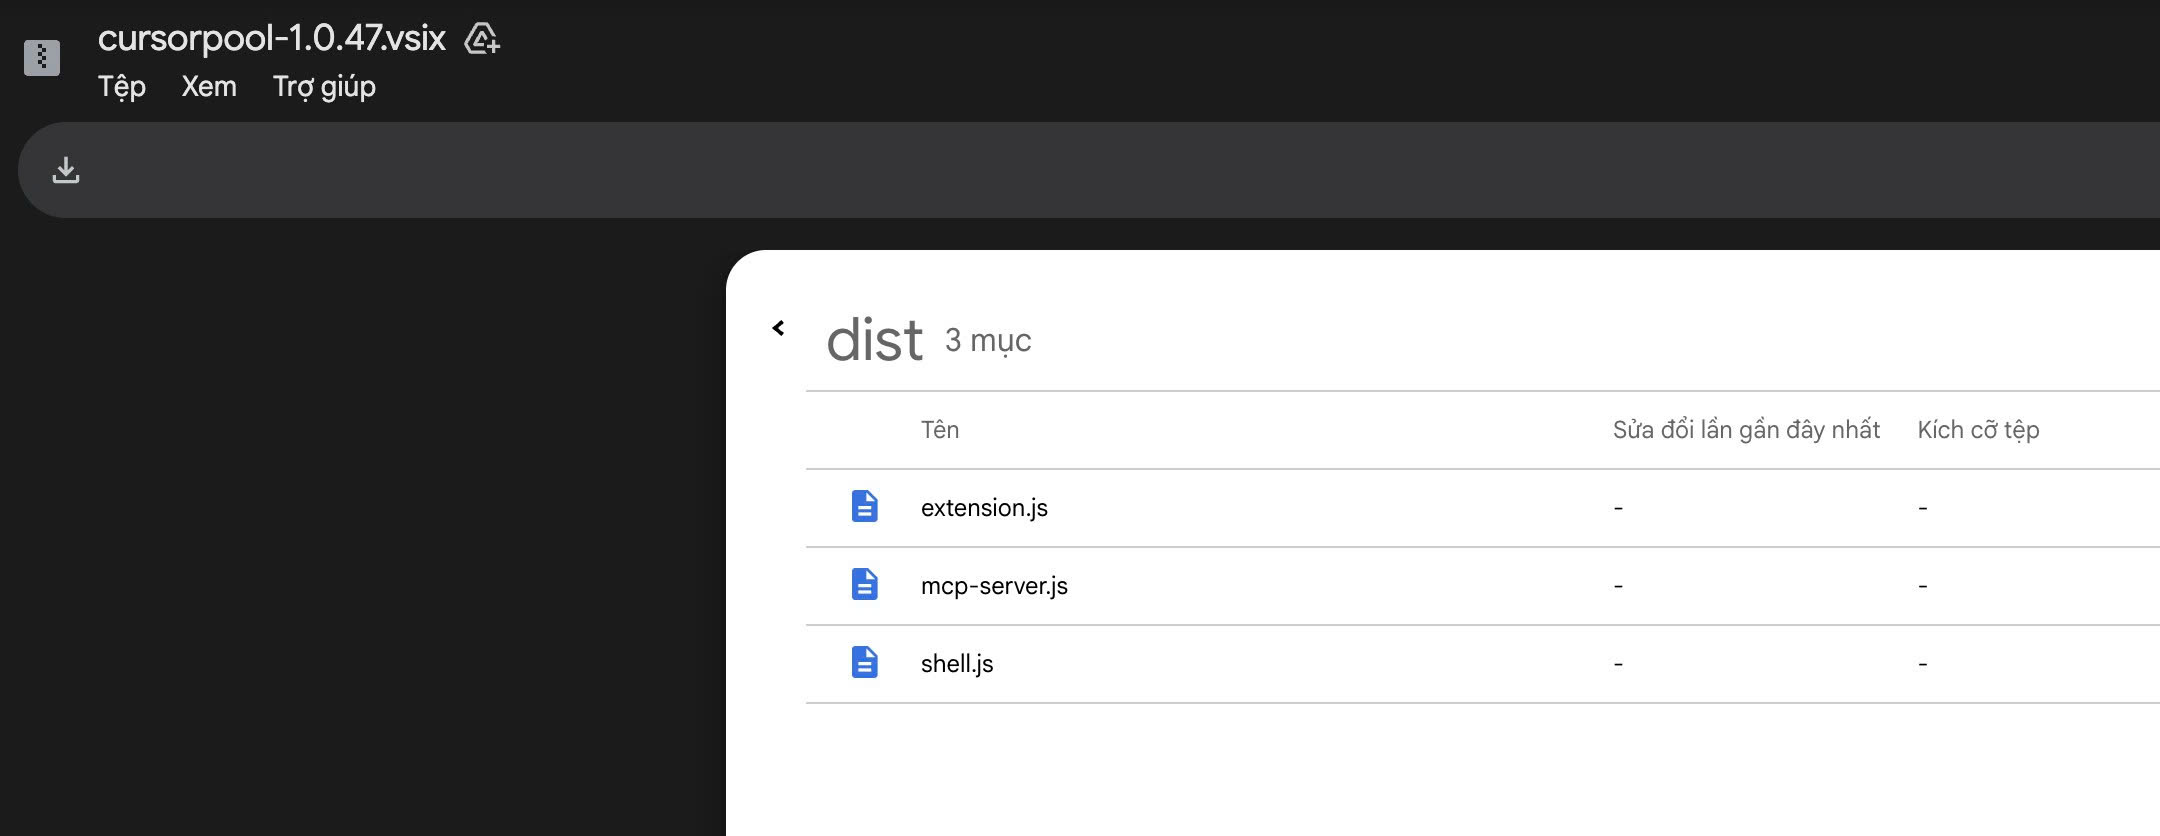The height and width of the screenshot is (836, 2160).
Task: Click the zip archive icon beside the title
Action: click(42, 57)
